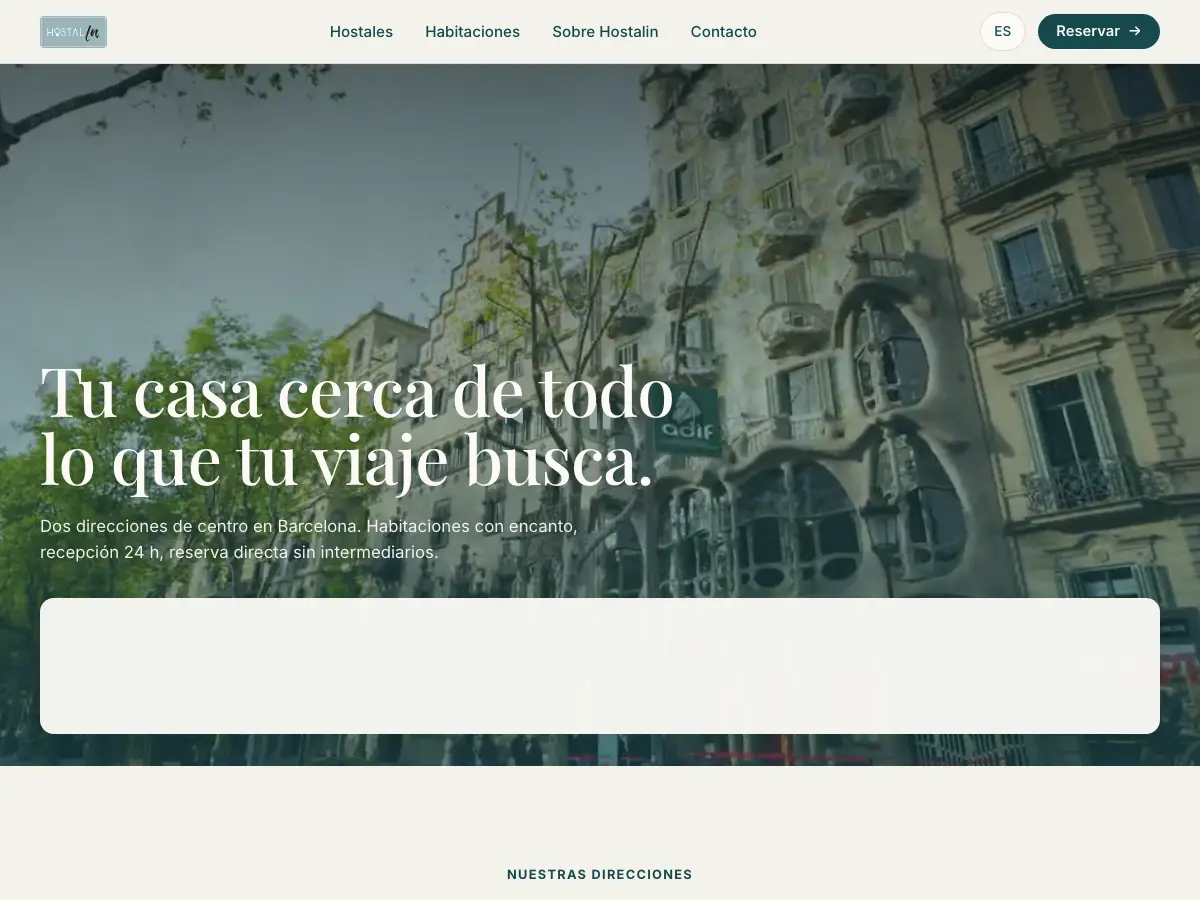Click the Reservar button
This screenshot has width=1200, height=900.
click(x=1098, y=31)
